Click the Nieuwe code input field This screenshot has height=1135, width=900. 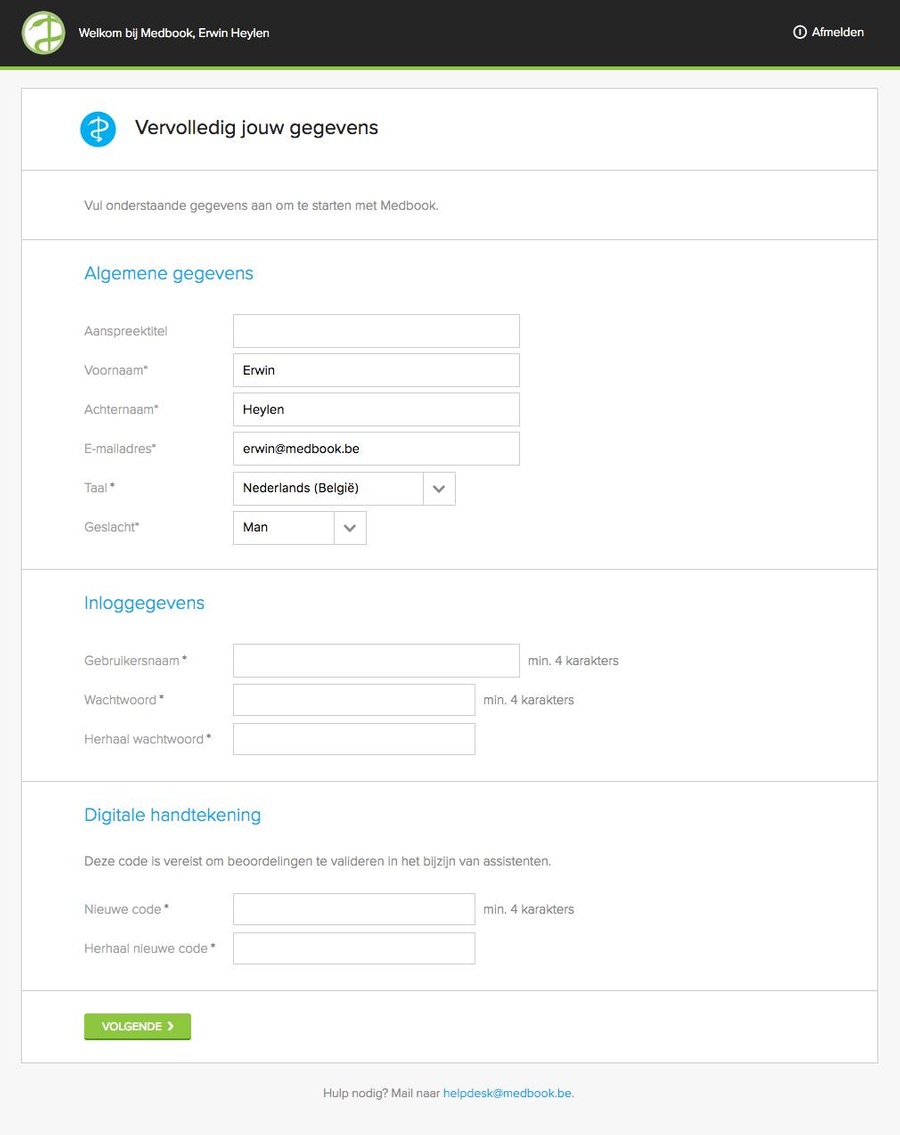tap(354, 909)
